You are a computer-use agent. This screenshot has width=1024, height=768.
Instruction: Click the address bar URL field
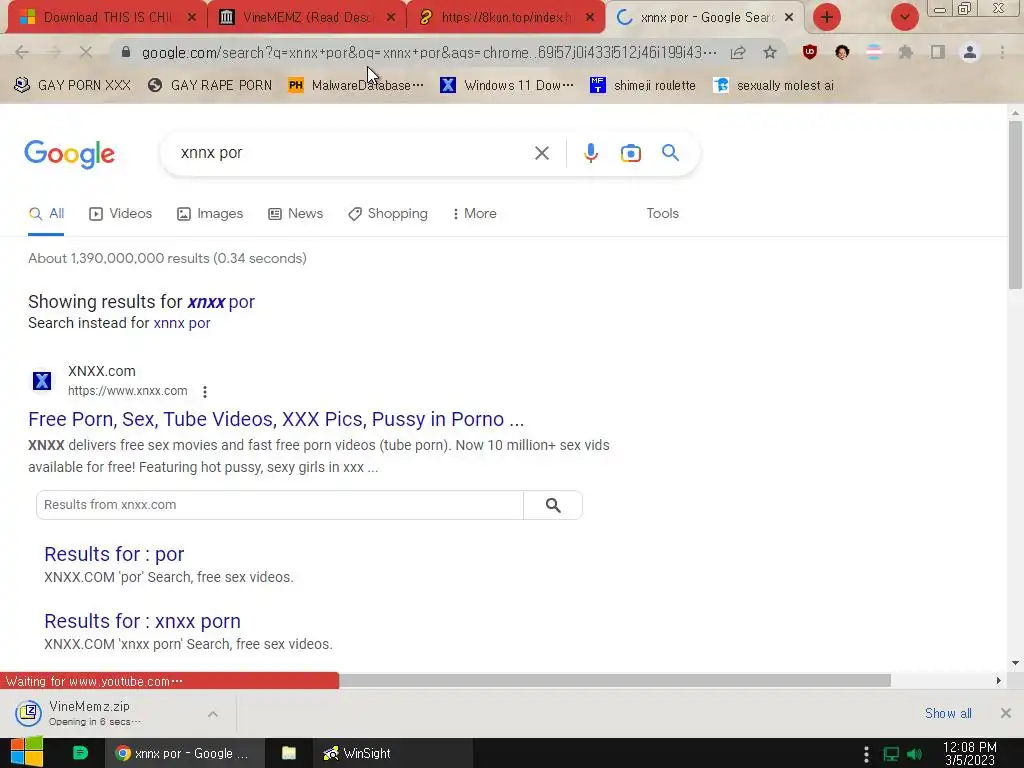click(x=428, y=52)
